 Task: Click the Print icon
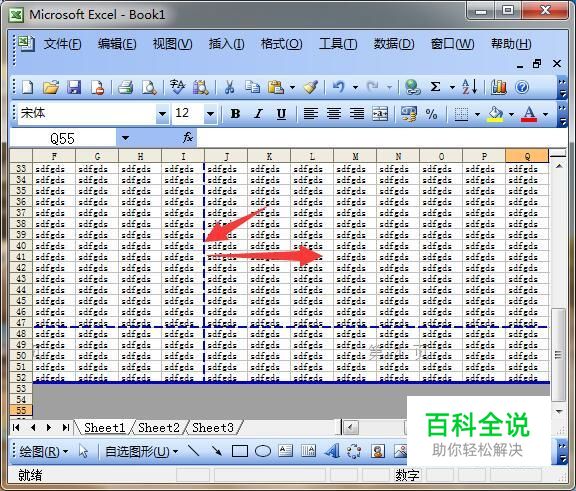(126, 87)
